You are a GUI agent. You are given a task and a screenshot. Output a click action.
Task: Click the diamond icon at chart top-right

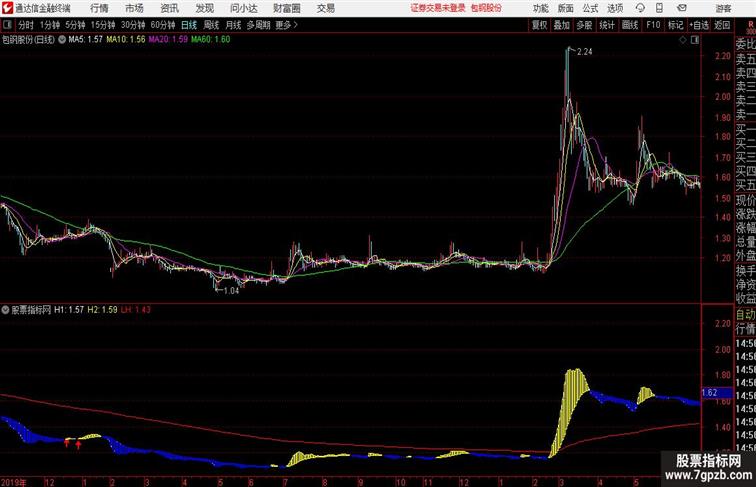click(x=683, y=40)
